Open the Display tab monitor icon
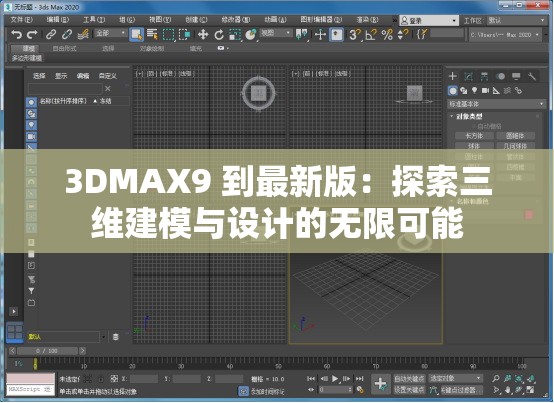 (x=516, y=76)
